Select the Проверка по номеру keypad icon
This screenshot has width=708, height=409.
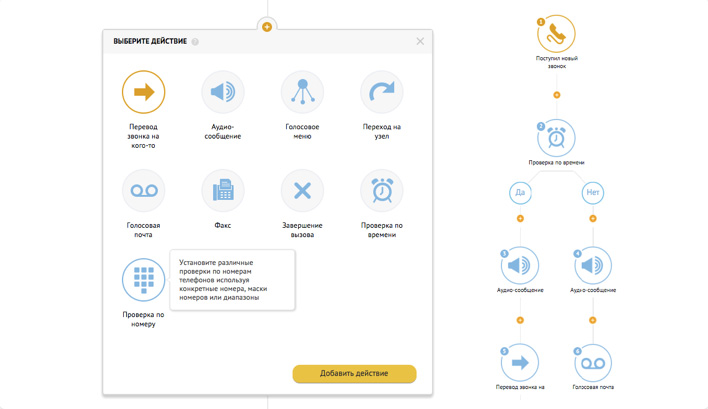click(143, 279)
